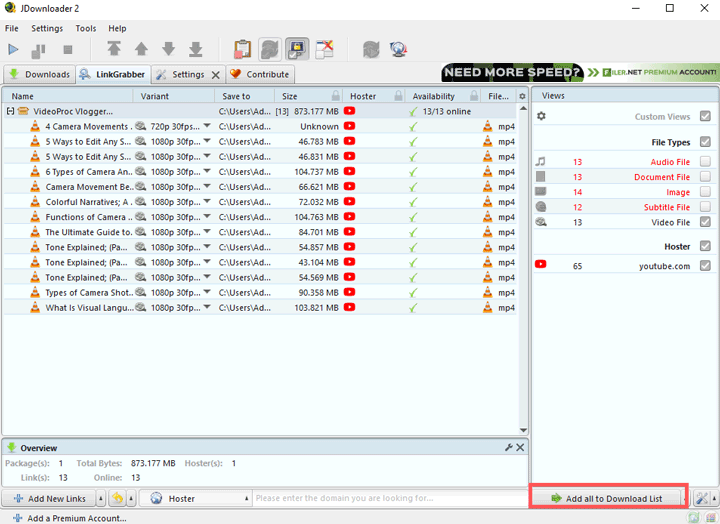Enable the Image checkbox

[x=705, y=192]
